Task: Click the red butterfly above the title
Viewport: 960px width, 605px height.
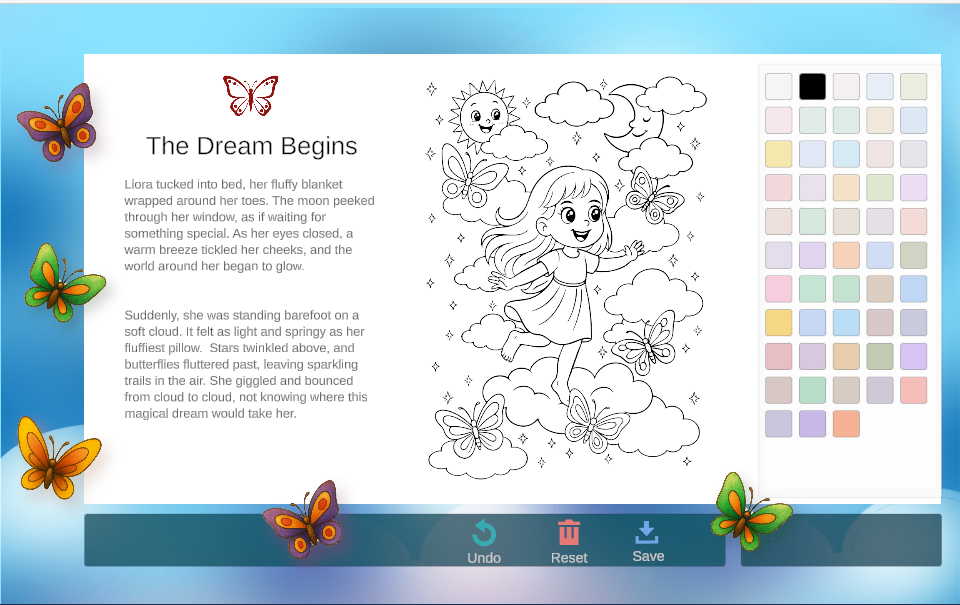Action: [x=250, y=96]
